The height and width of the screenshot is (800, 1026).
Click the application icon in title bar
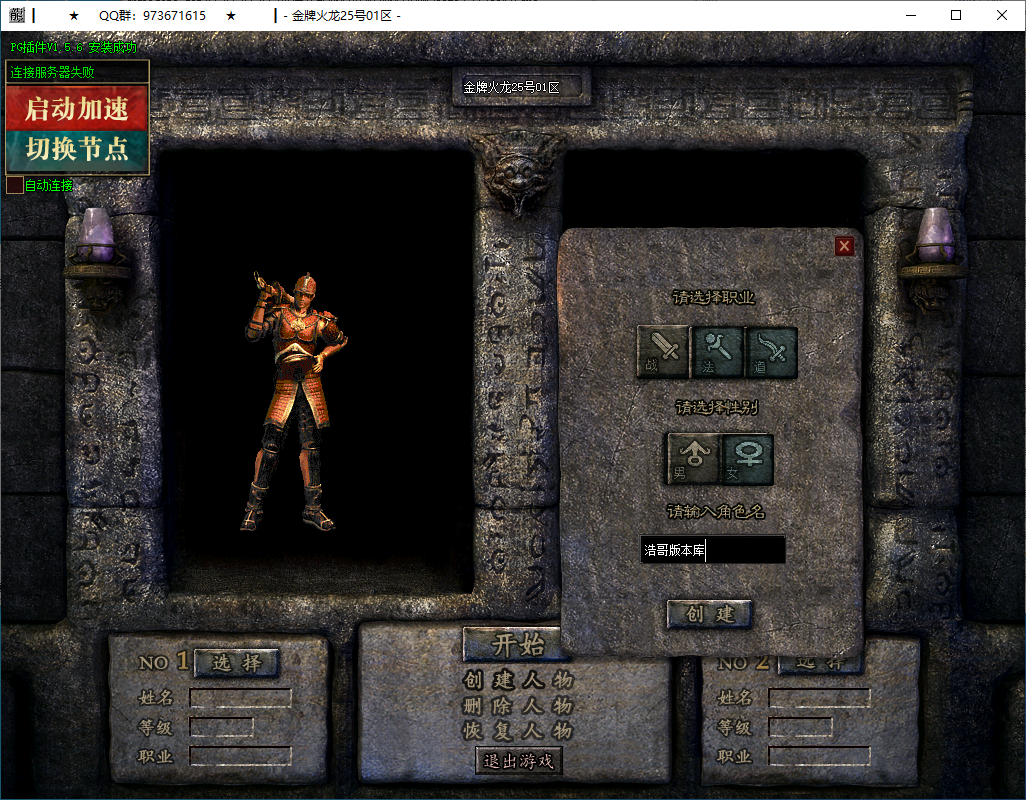(17, 15)
